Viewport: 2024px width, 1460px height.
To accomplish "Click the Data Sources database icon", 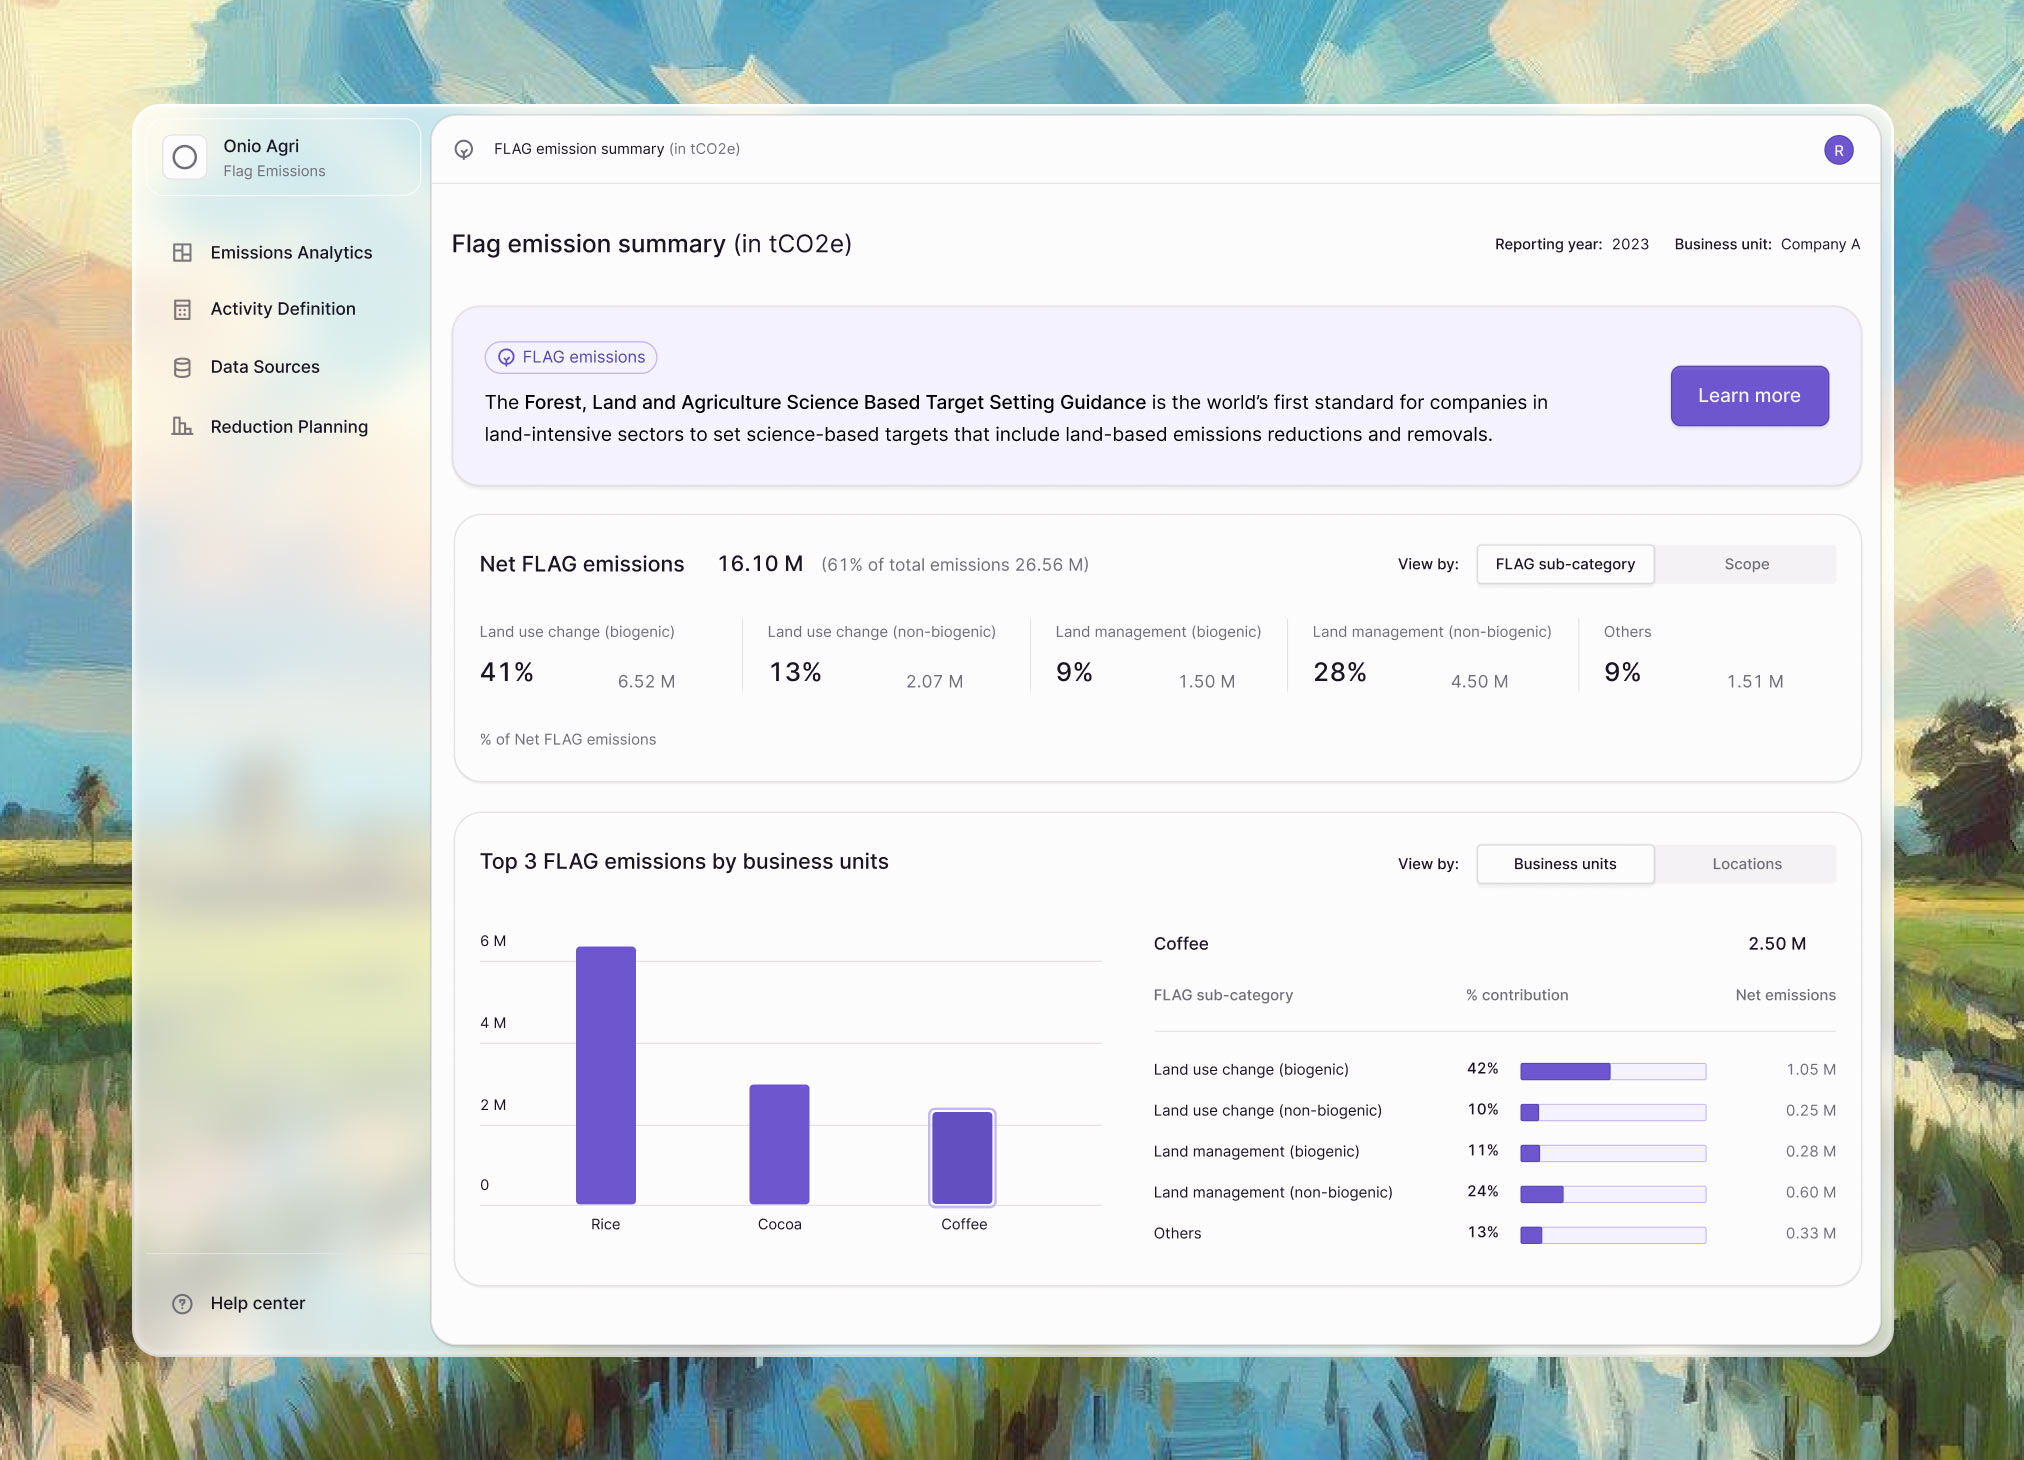I will click(182, 367).
